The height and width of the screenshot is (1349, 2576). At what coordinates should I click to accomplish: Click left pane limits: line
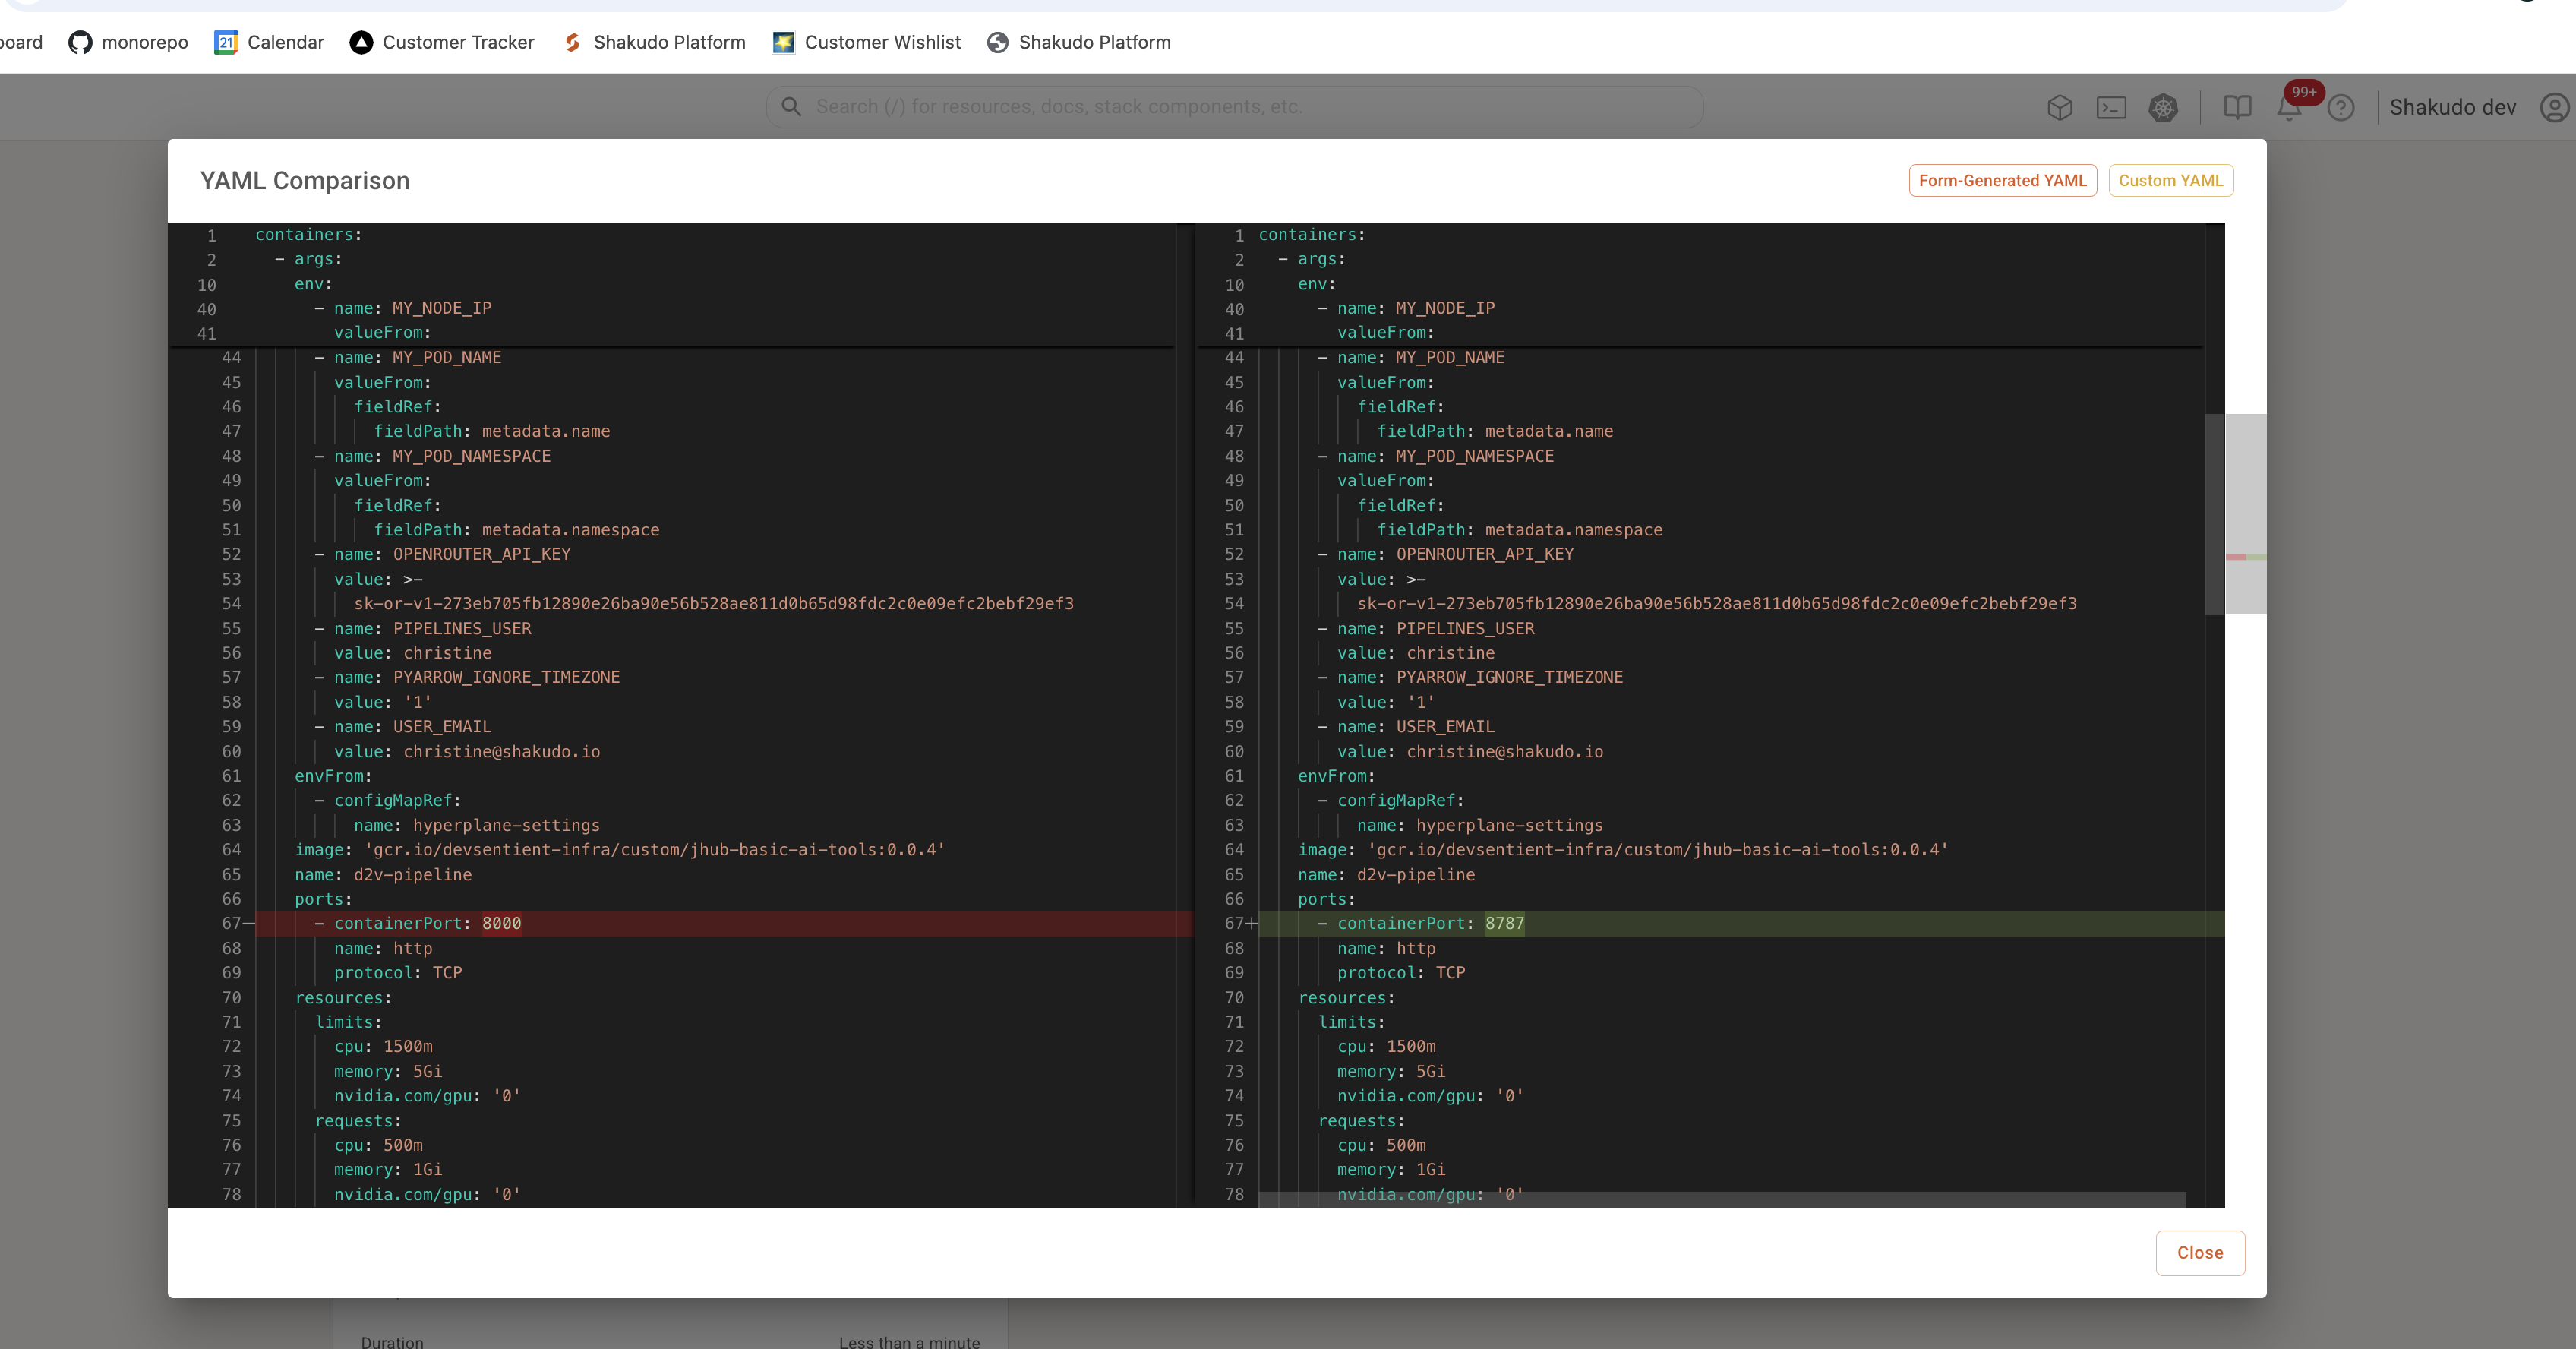click(x=348, y=1021)
